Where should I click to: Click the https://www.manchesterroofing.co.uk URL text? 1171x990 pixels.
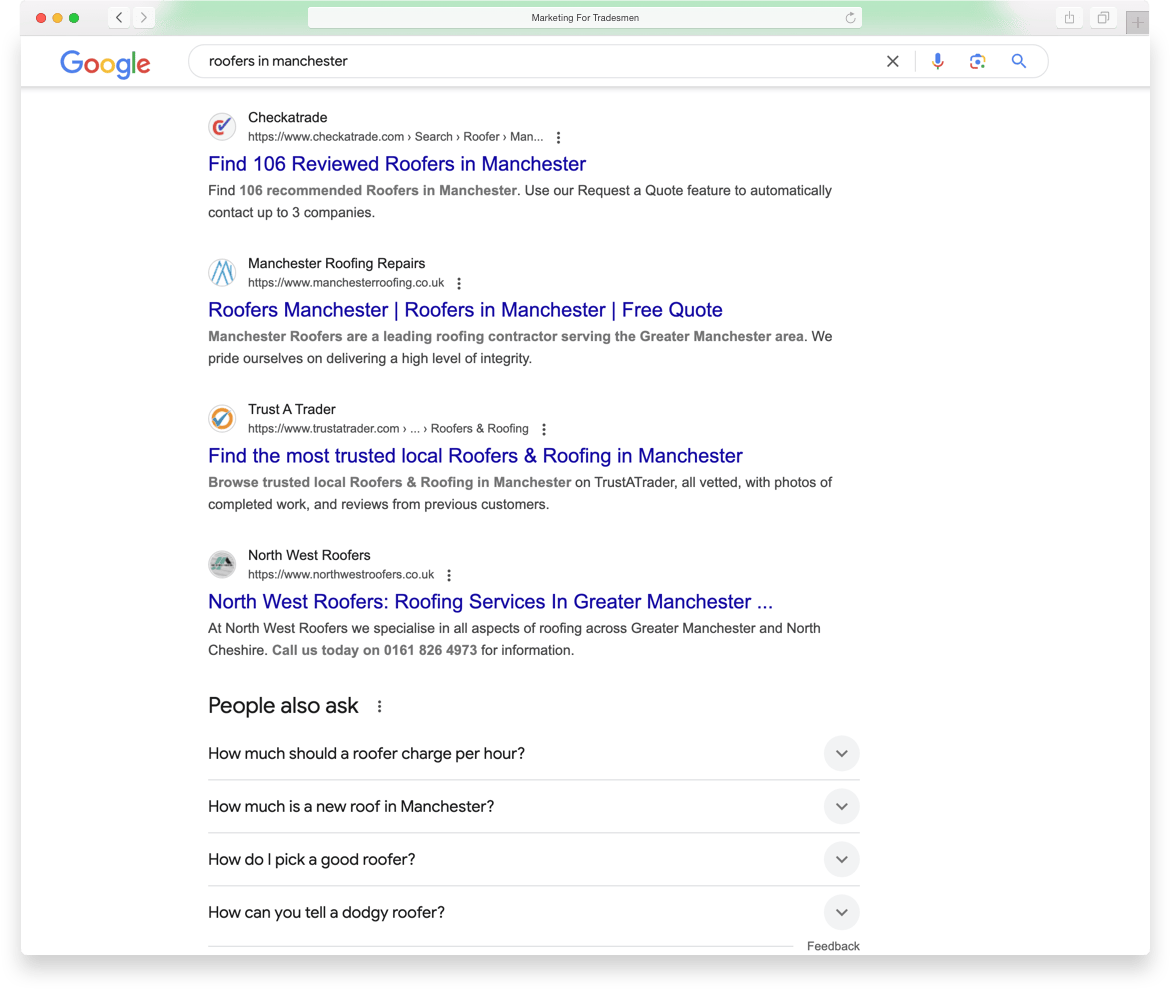click(x=346, y=282)
